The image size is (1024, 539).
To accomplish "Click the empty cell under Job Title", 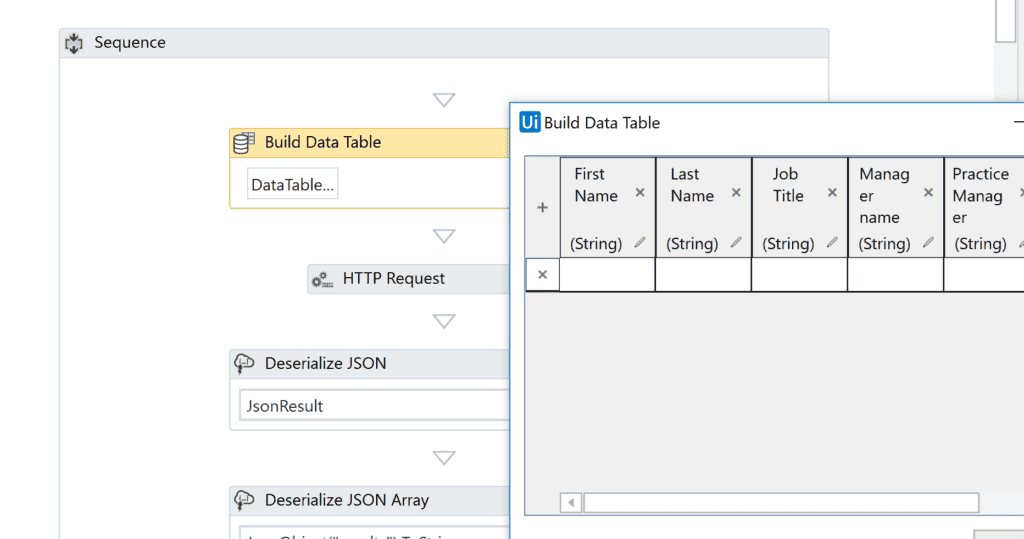I will tap(799, 274).
